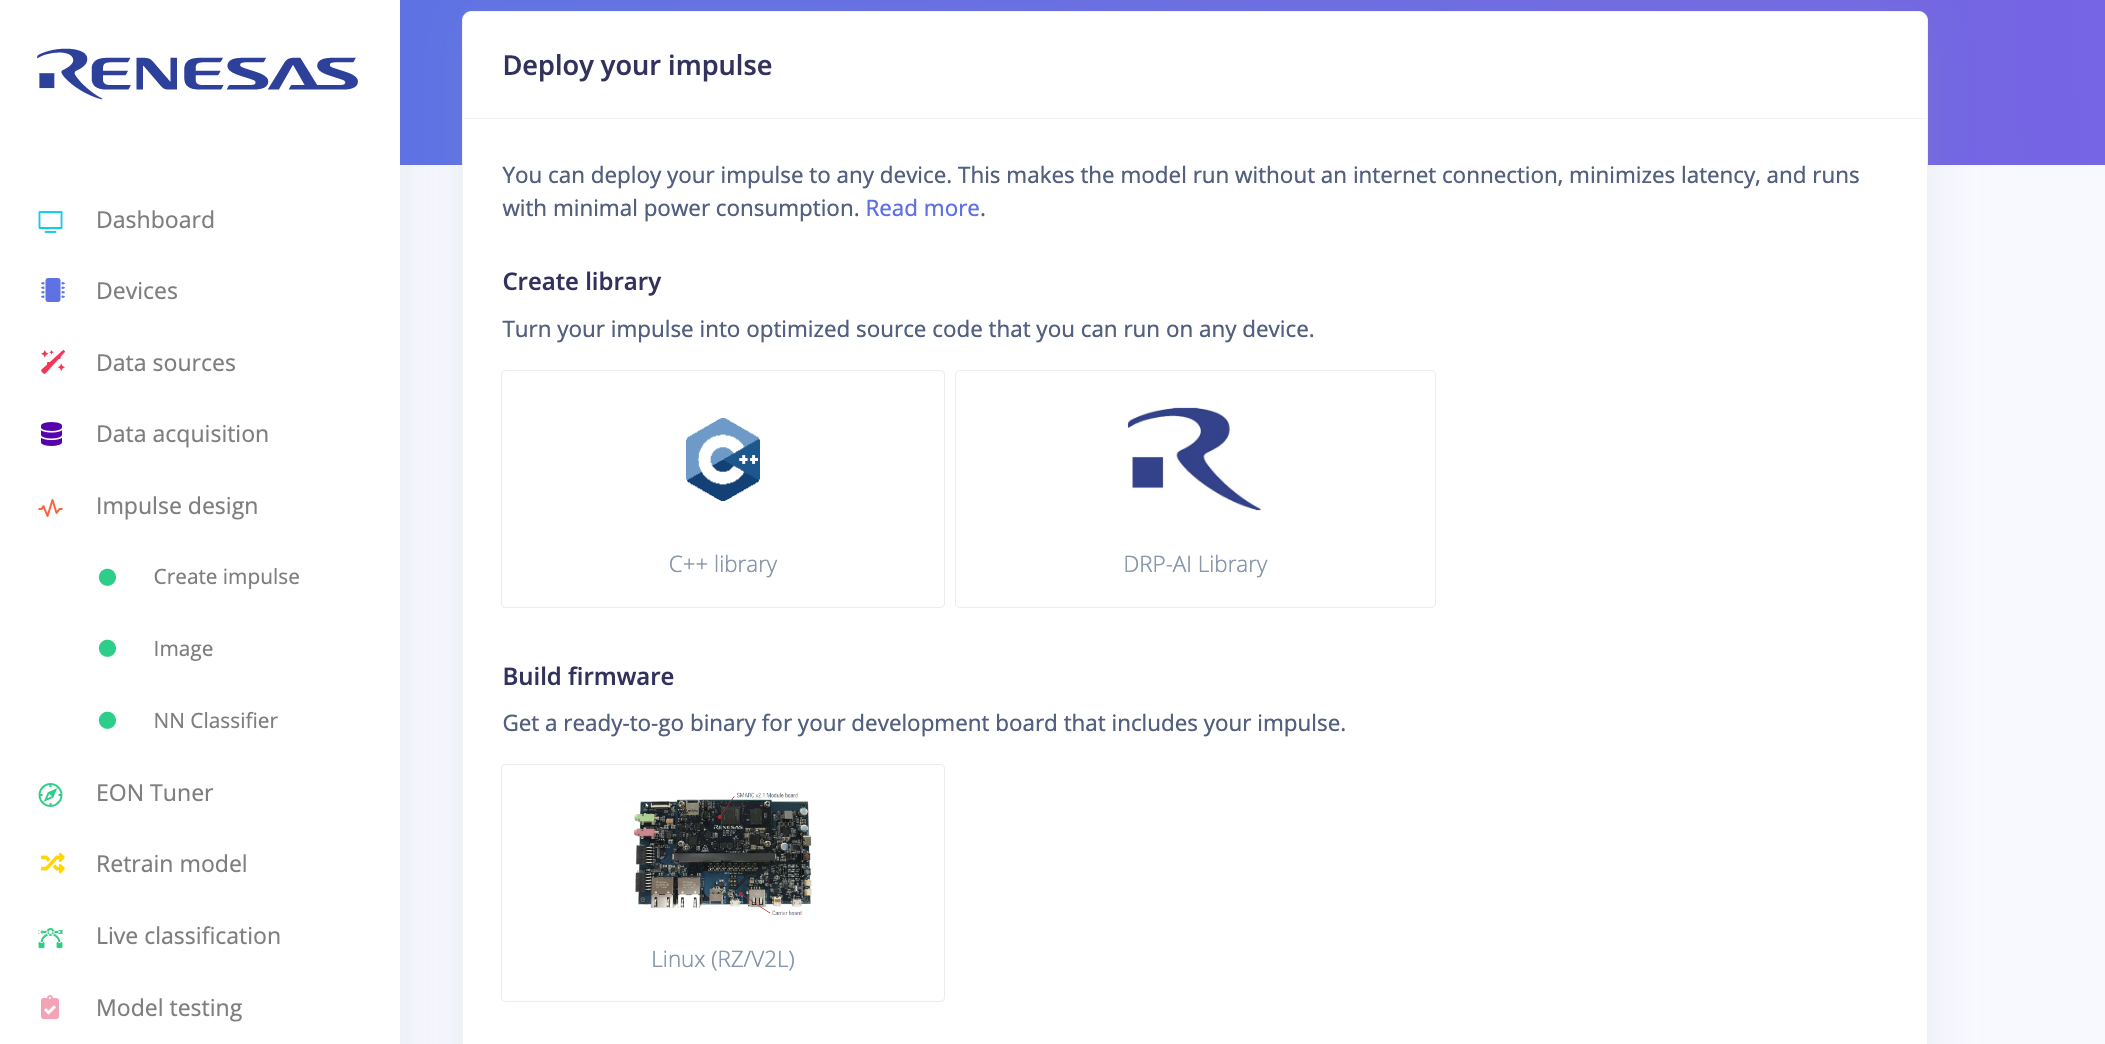Viewport: 2105px width, 1044px height.
Task: Open the NN Classifier block
Action: tap(216, 721)
